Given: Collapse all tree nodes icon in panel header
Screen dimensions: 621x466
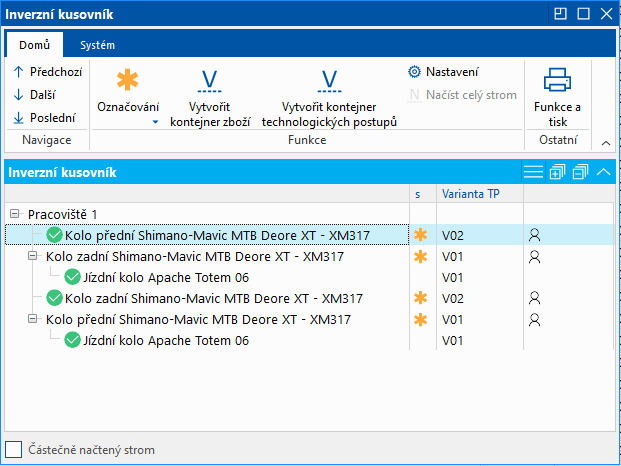Looking at the screenshot, I should [x=581, y=173].
